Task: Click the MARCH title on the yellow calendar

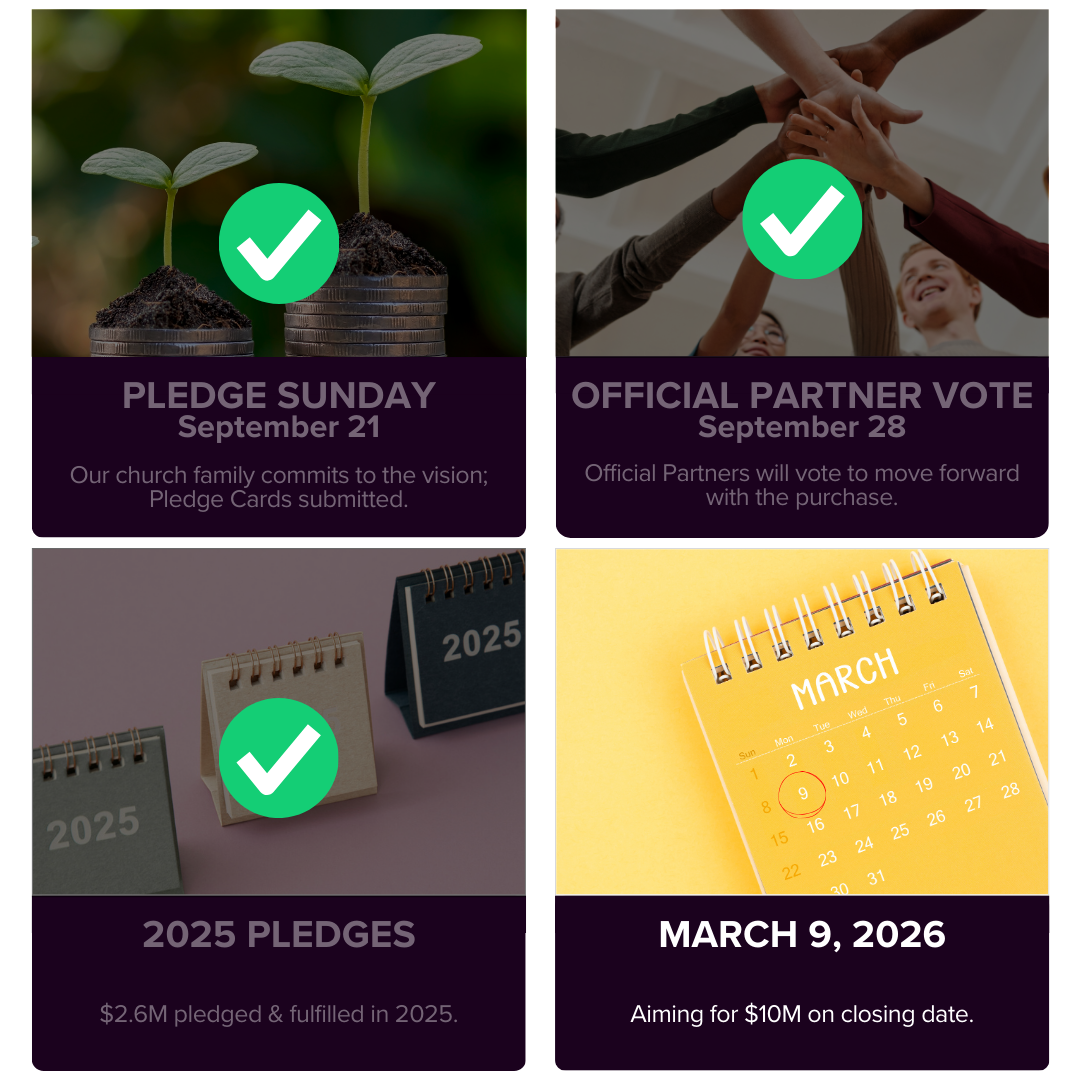Action: click(x=845, y=678)
